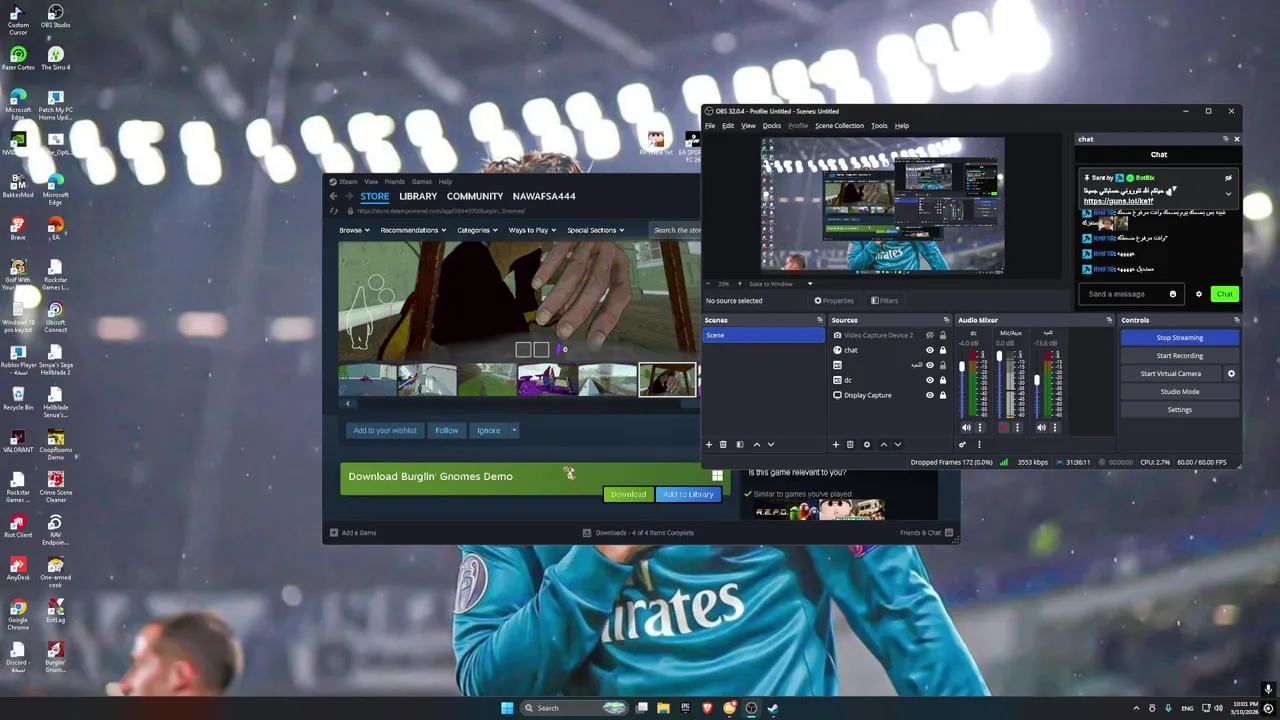Open OBS Tools menu

tap(879, 126)
